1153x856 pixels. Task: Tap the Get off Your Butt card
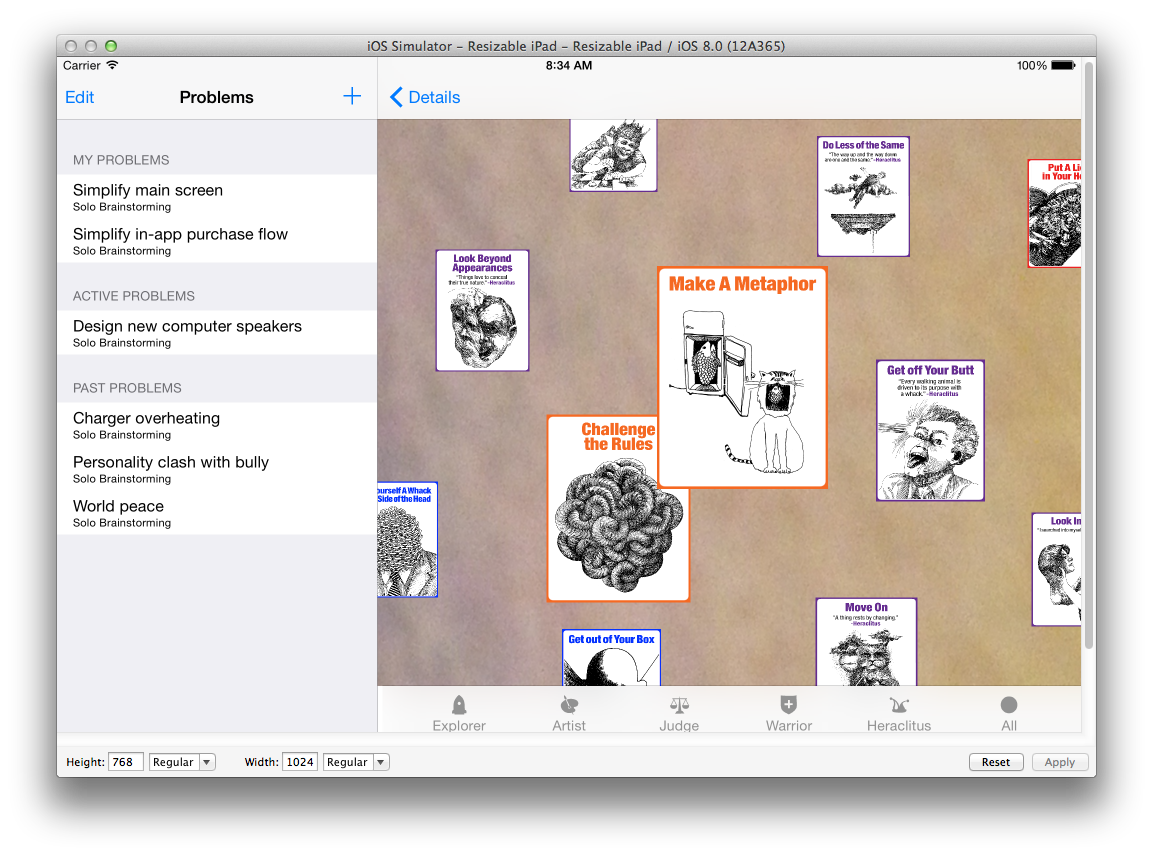coord(930,430)
